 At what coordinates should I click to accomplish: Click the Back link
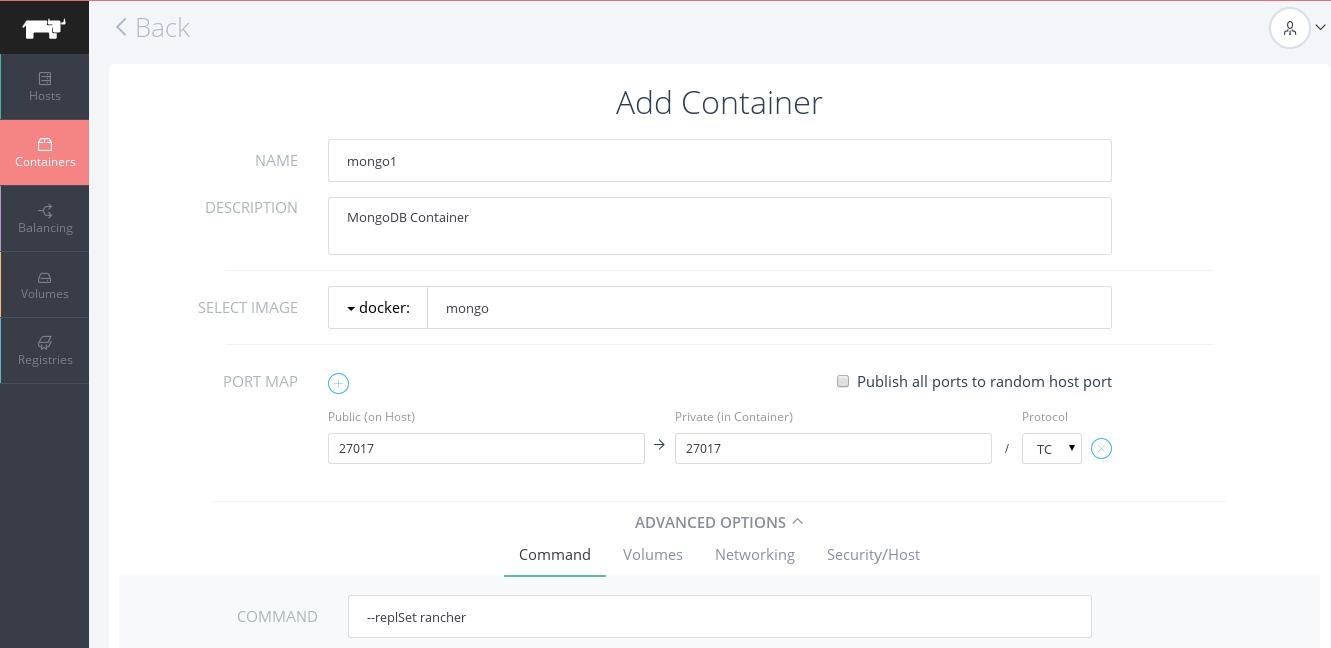(152, 28)
